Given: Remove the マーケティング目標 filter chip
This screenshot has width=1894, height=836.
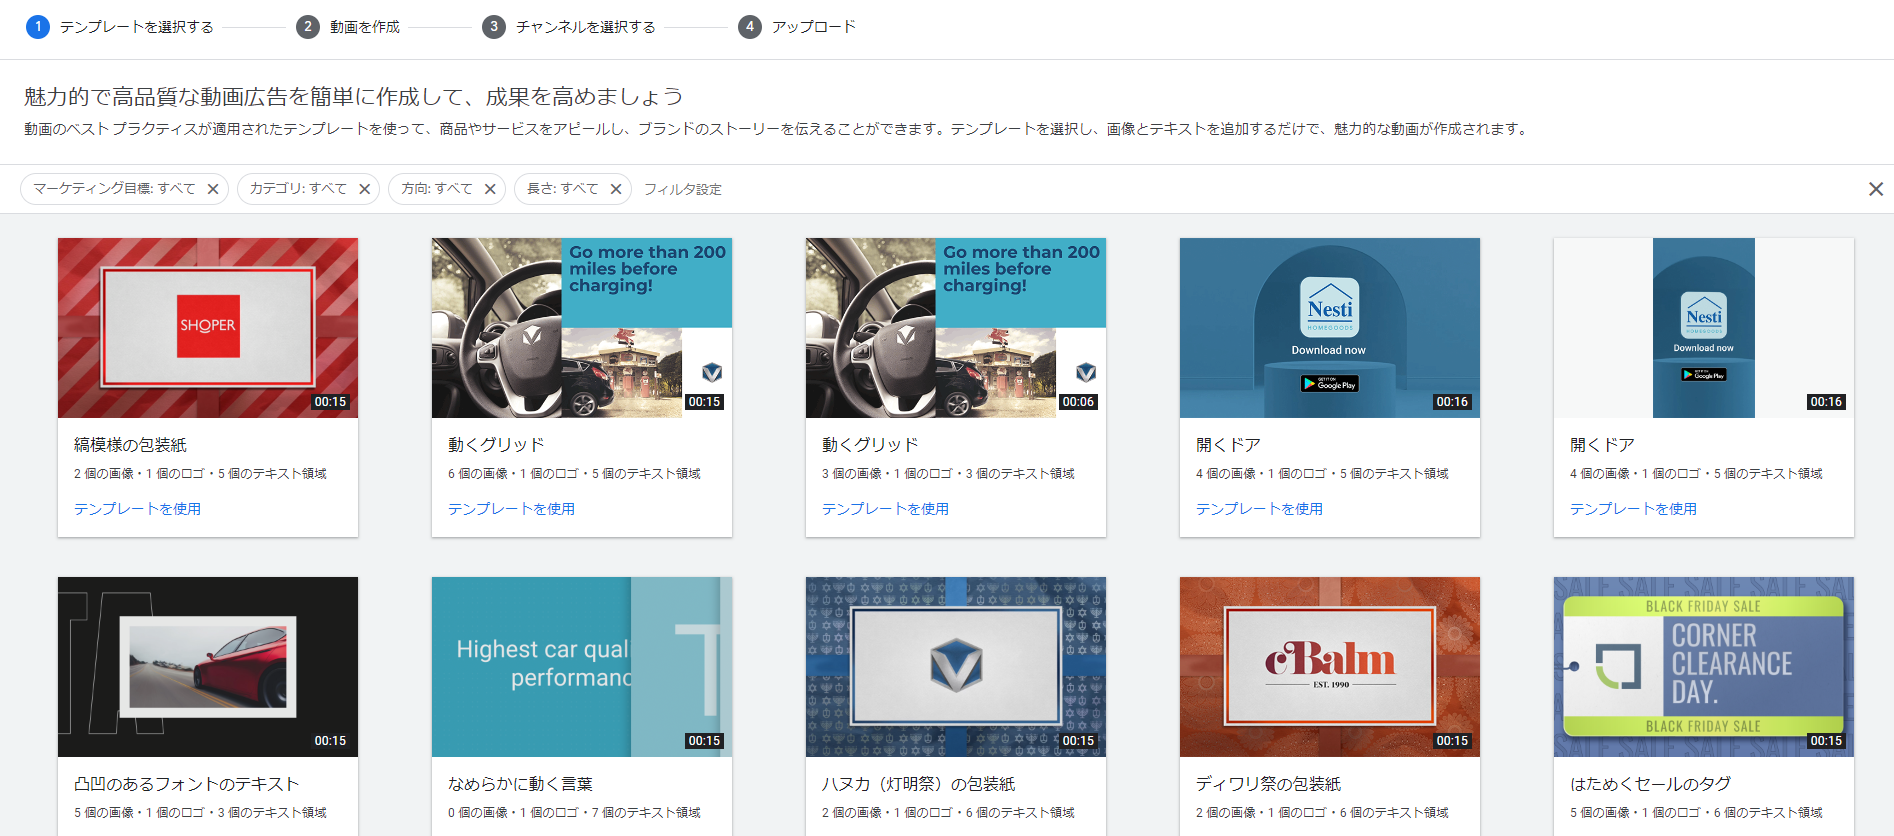Looking at the screenshot, I should 213,189.
